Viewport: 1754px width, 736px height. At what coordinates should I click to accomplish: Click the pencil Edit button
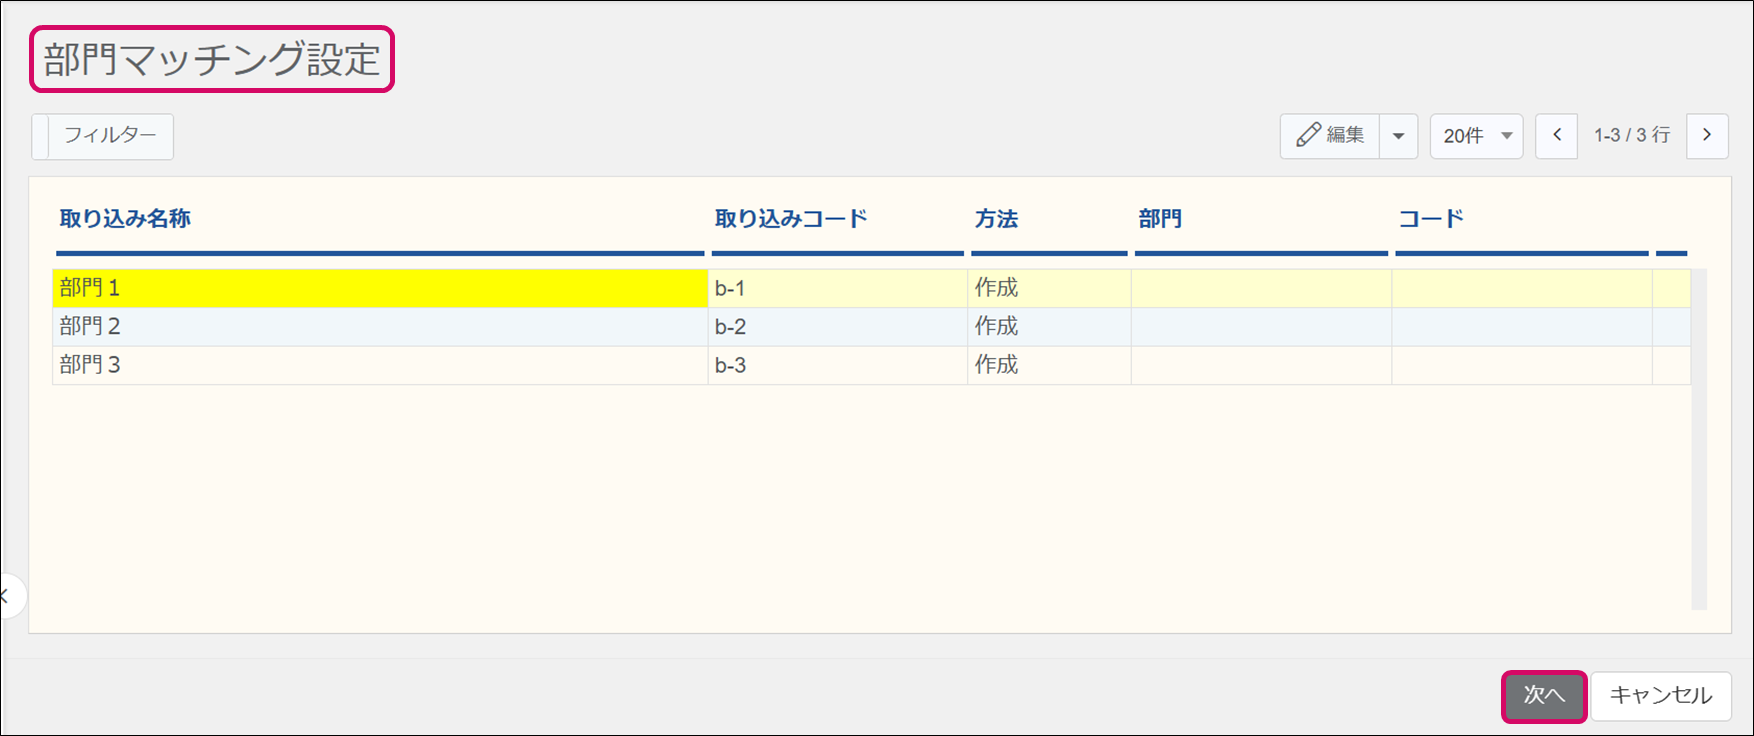coord(1330,136)
